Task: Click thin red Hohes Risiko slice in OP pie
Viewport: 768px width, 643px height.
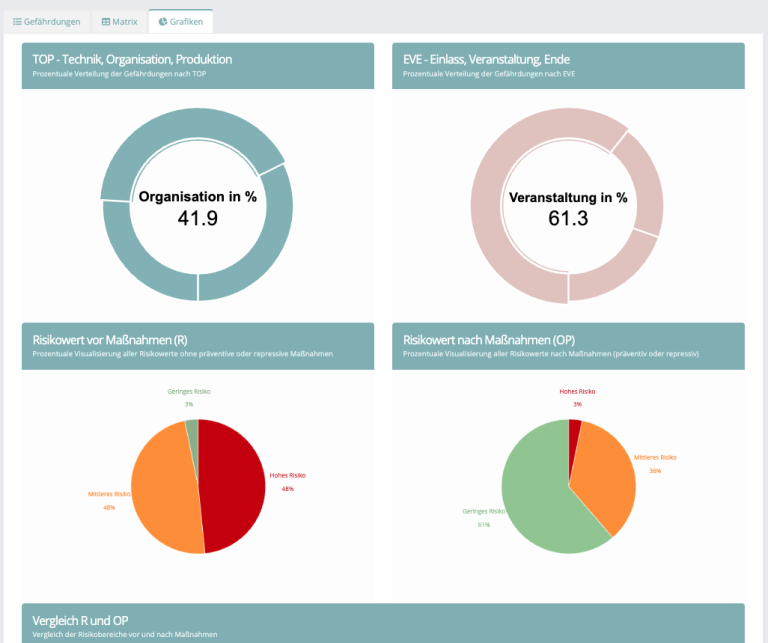Action: click(575, 428)
